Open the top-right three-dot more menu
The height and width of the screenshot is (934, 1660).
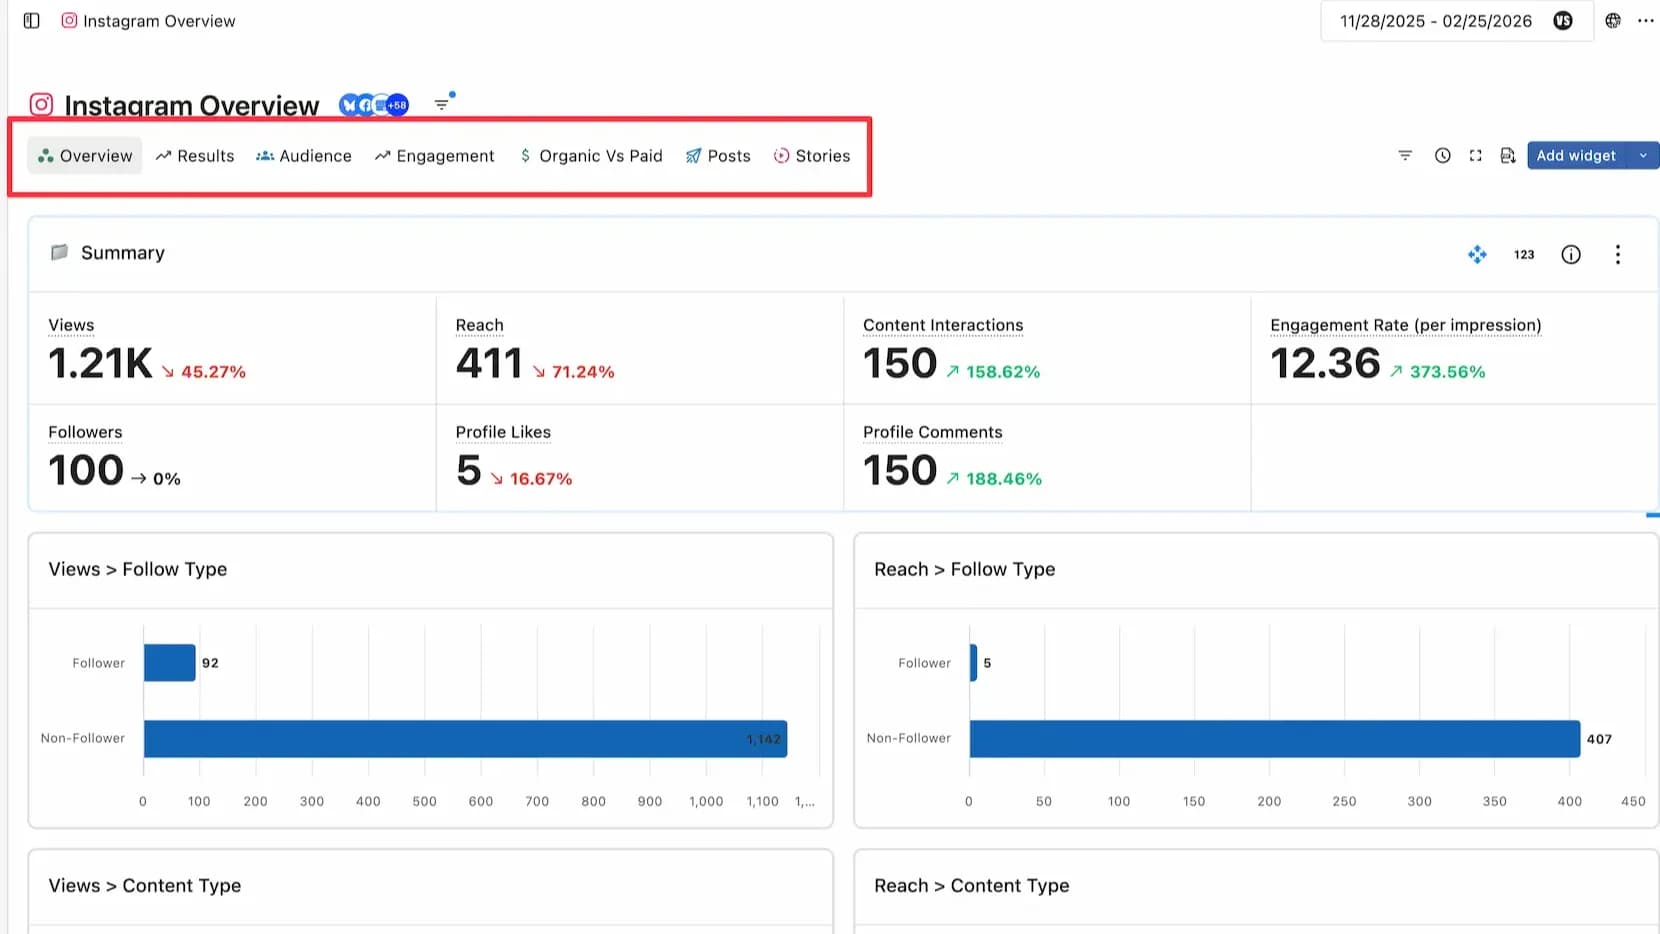click(1645, 21)
